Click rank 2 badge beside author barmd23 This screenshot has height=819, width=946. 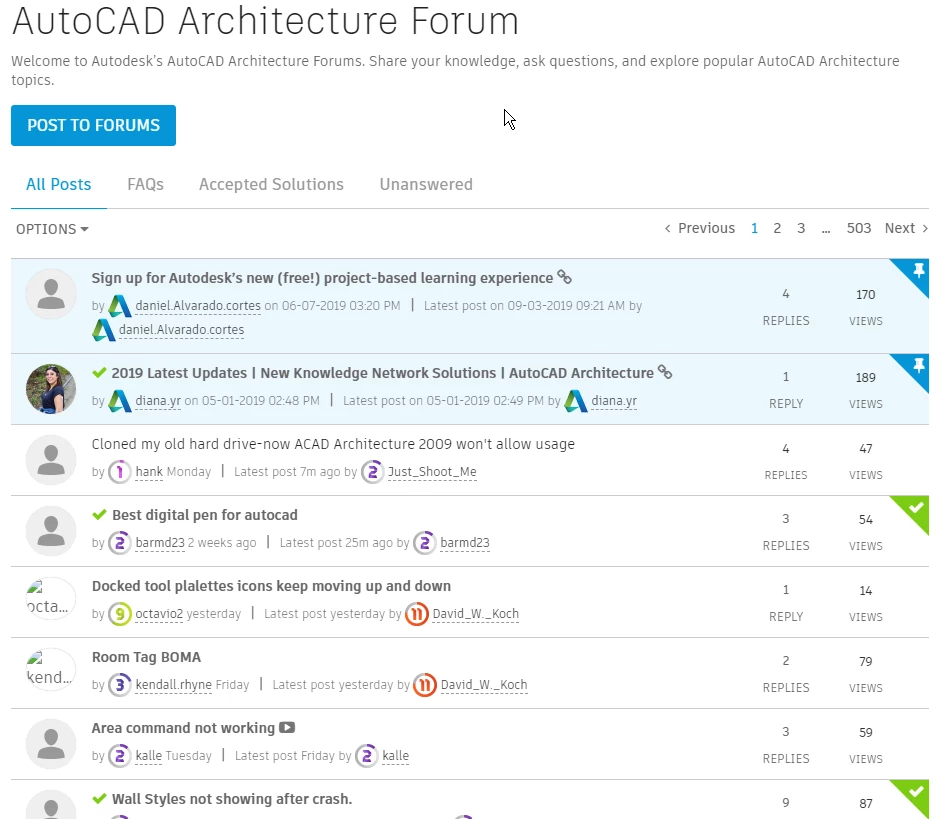click(x=119, y=543)
